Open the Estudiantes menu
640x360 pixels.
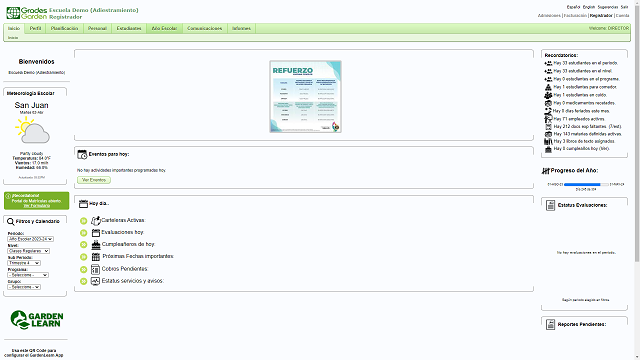pos(129,29)
